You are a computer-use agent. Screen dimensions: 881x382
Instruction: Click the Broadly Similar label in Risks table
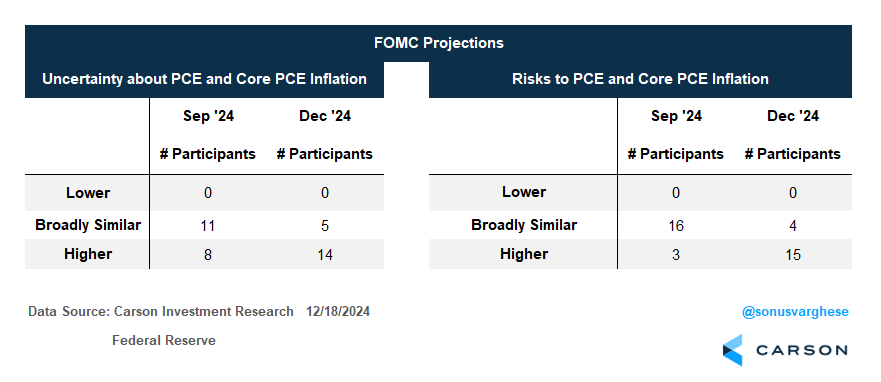tap(524, 225)
